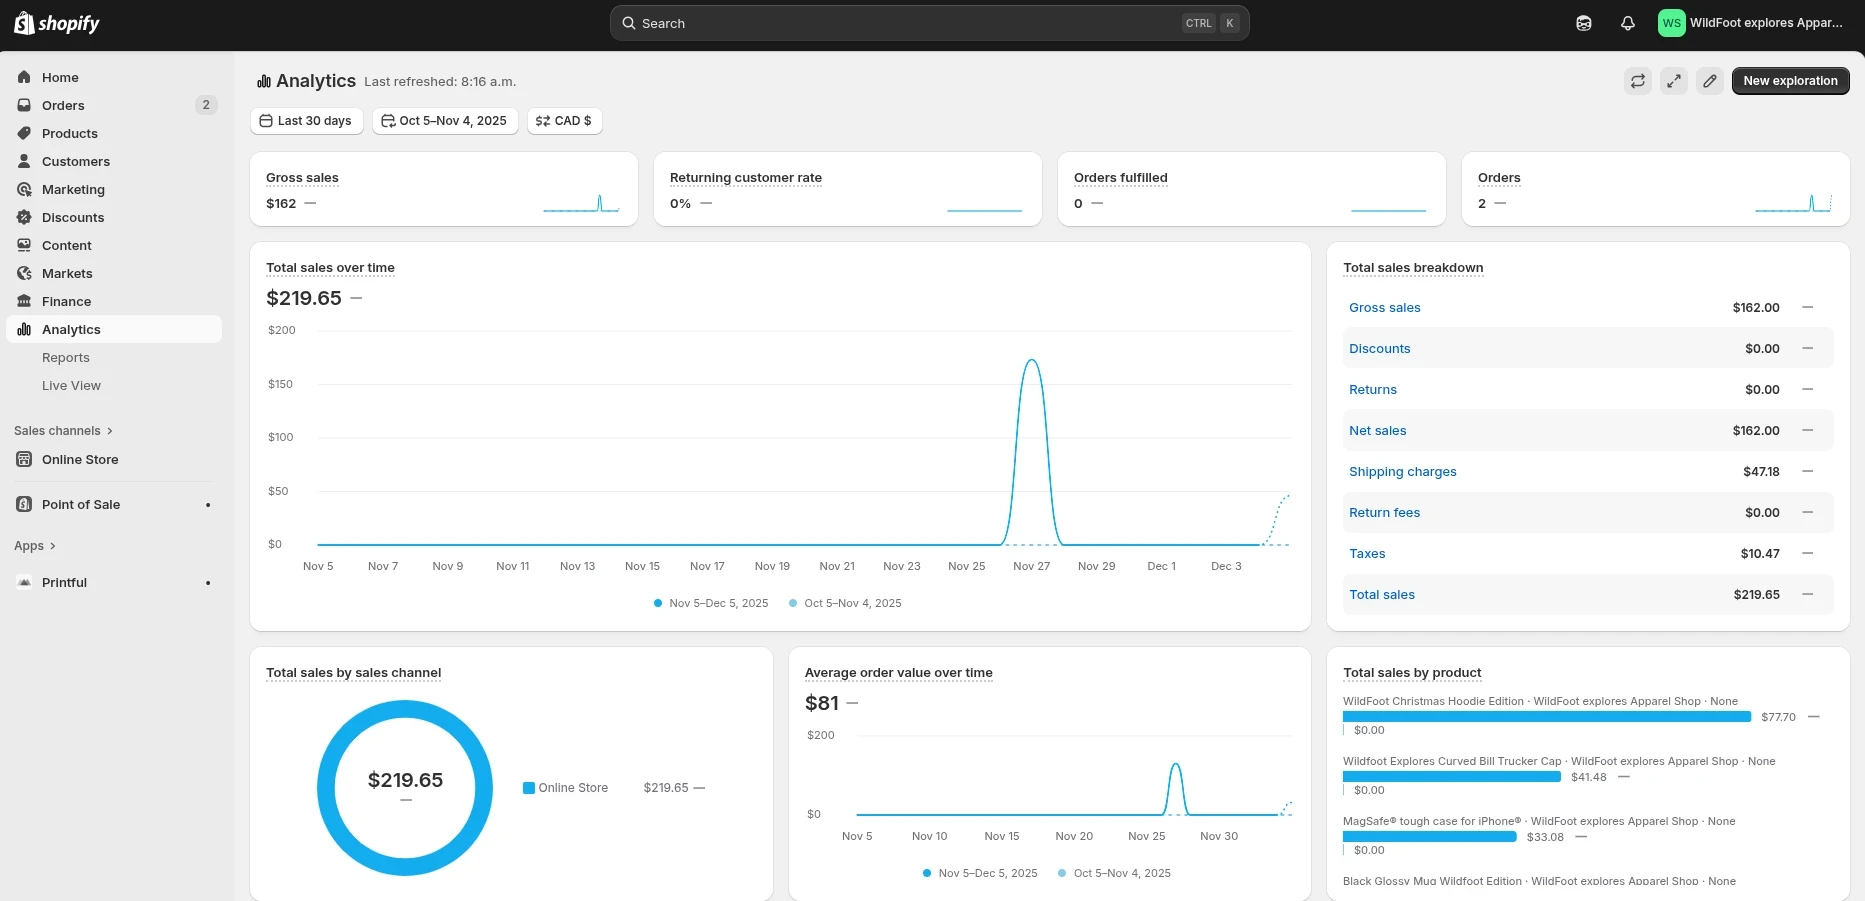Click the pencil edit dashboard icon
This screenshot has width=1865, height=901.
click(x=1710, y=81)
